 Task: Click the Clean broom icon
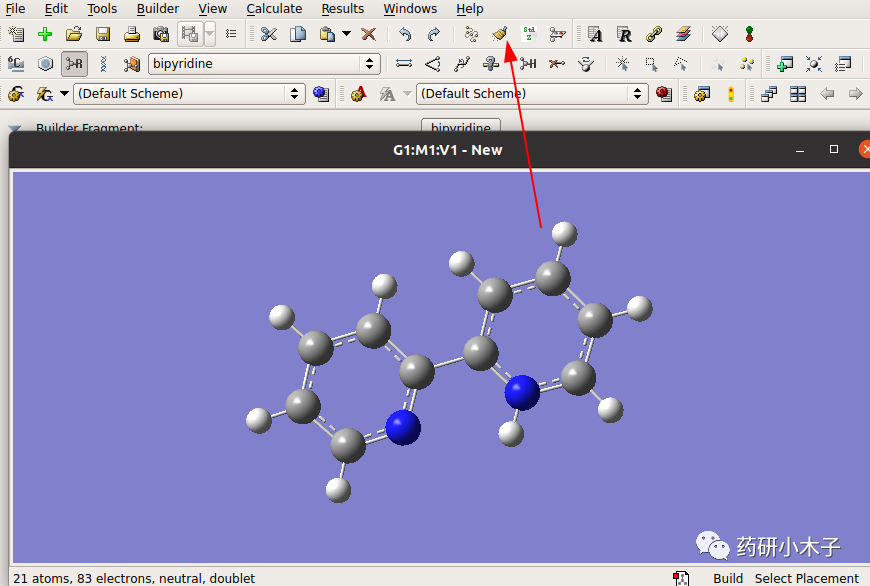click(x=499, y=34)
